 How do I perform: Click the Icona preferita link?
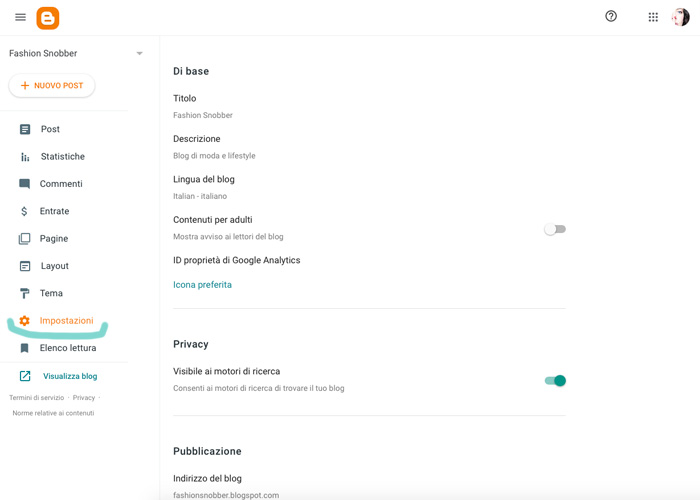[x=202, y=285]
